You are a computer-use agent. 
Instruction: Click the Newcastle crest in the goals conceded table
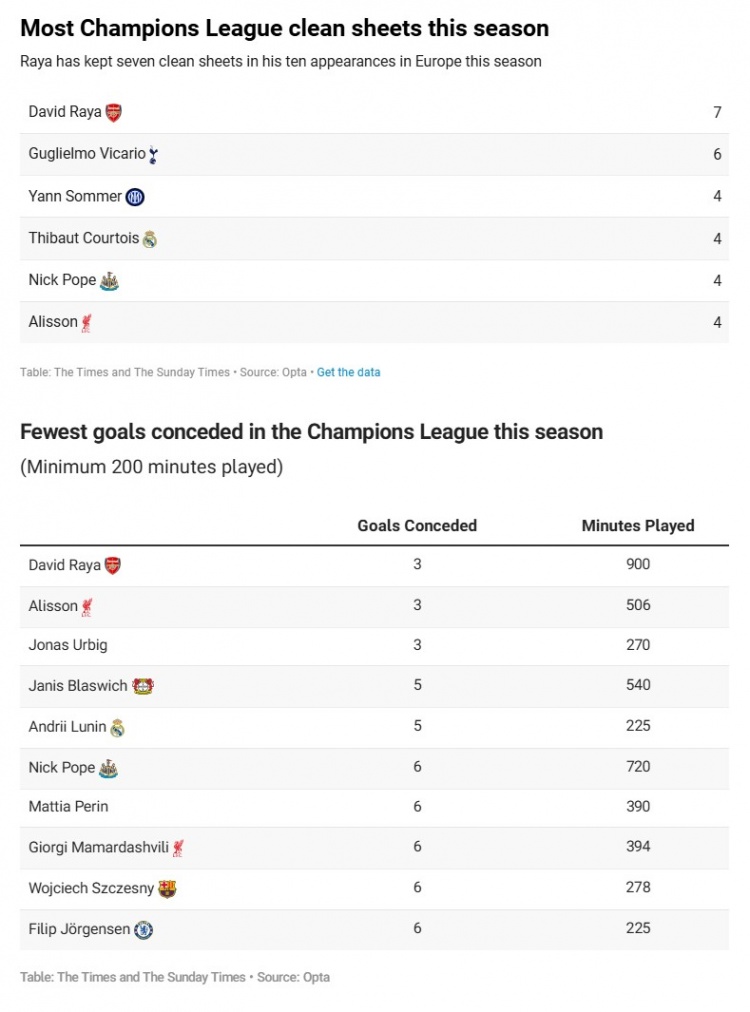click(x=110, y=769)
